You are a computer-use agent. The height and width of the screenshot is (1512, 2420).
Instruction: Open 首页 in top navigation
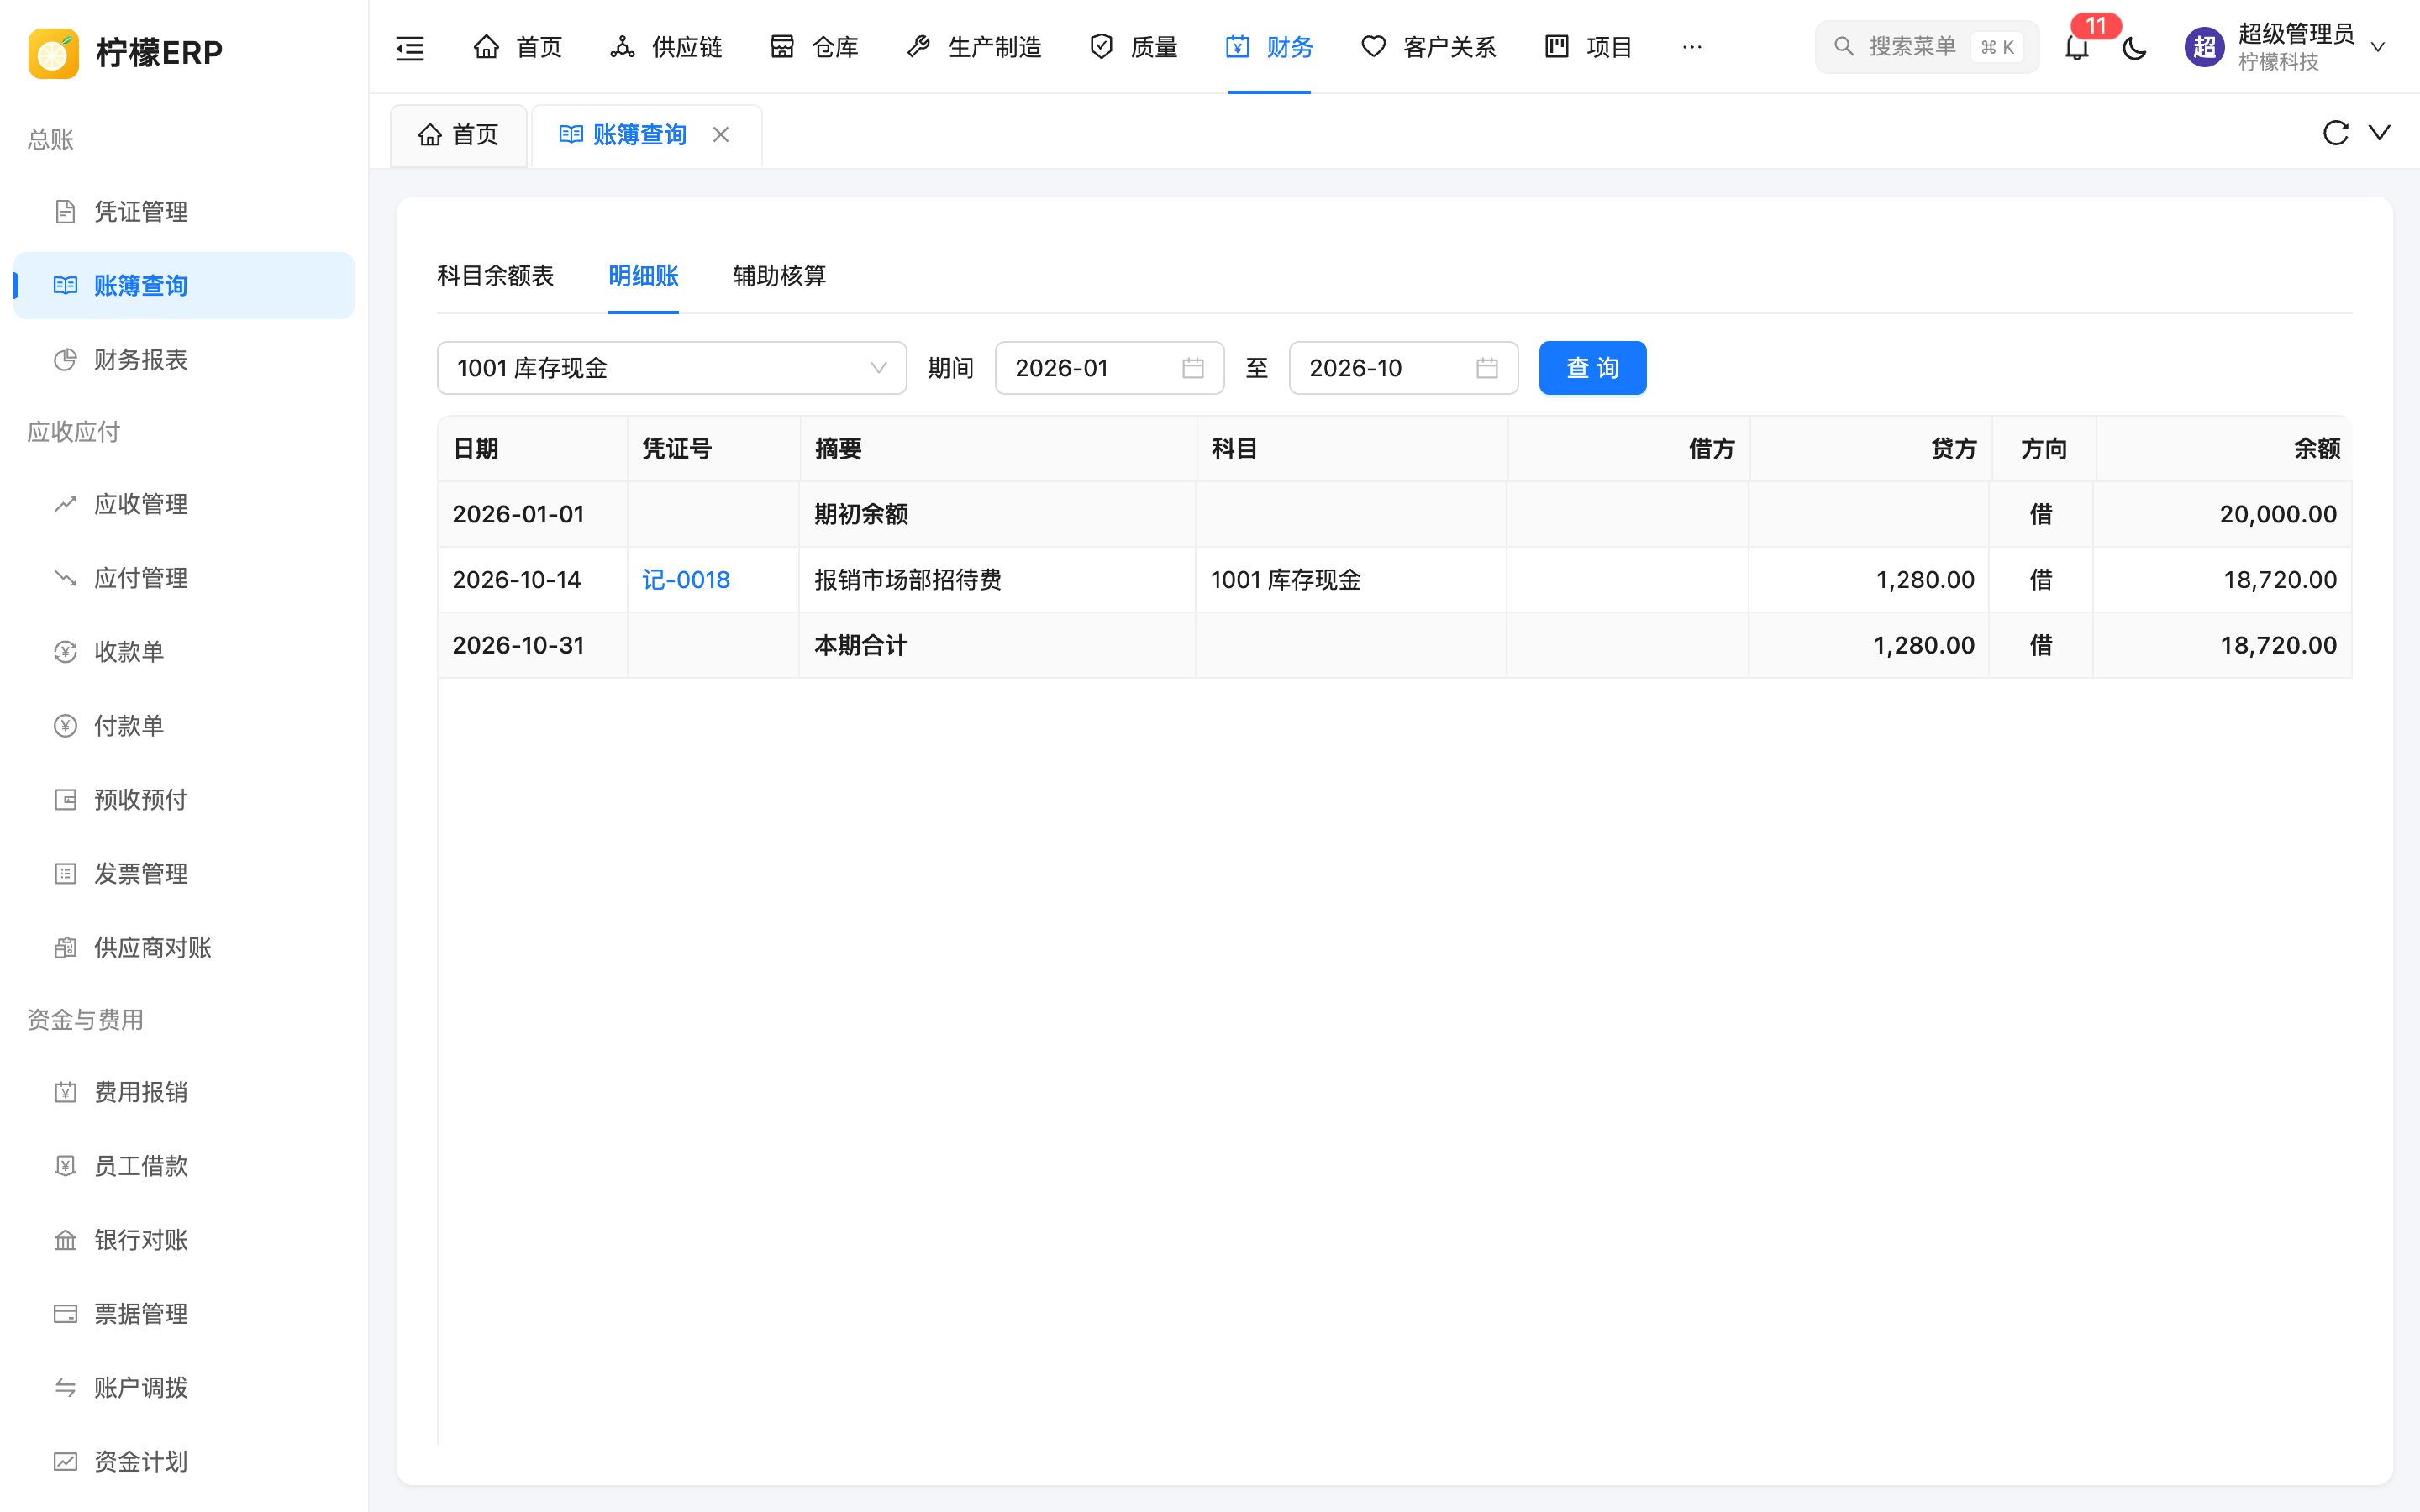[518, 47]
